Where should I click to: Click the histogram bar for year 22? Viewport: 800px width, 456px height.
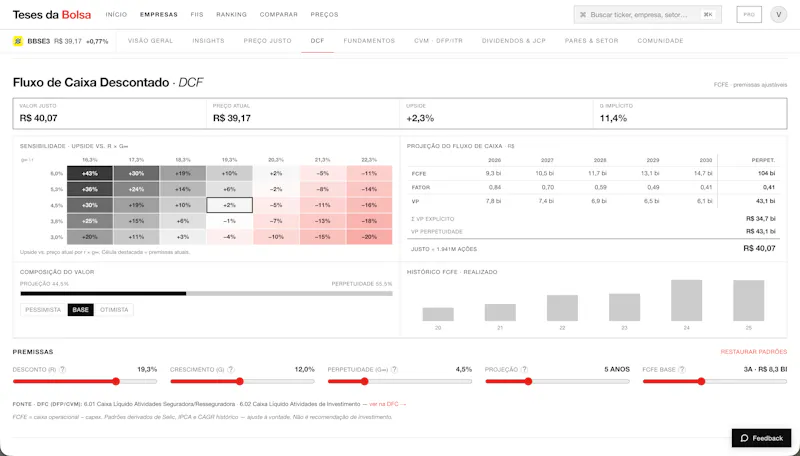point(562,308)
